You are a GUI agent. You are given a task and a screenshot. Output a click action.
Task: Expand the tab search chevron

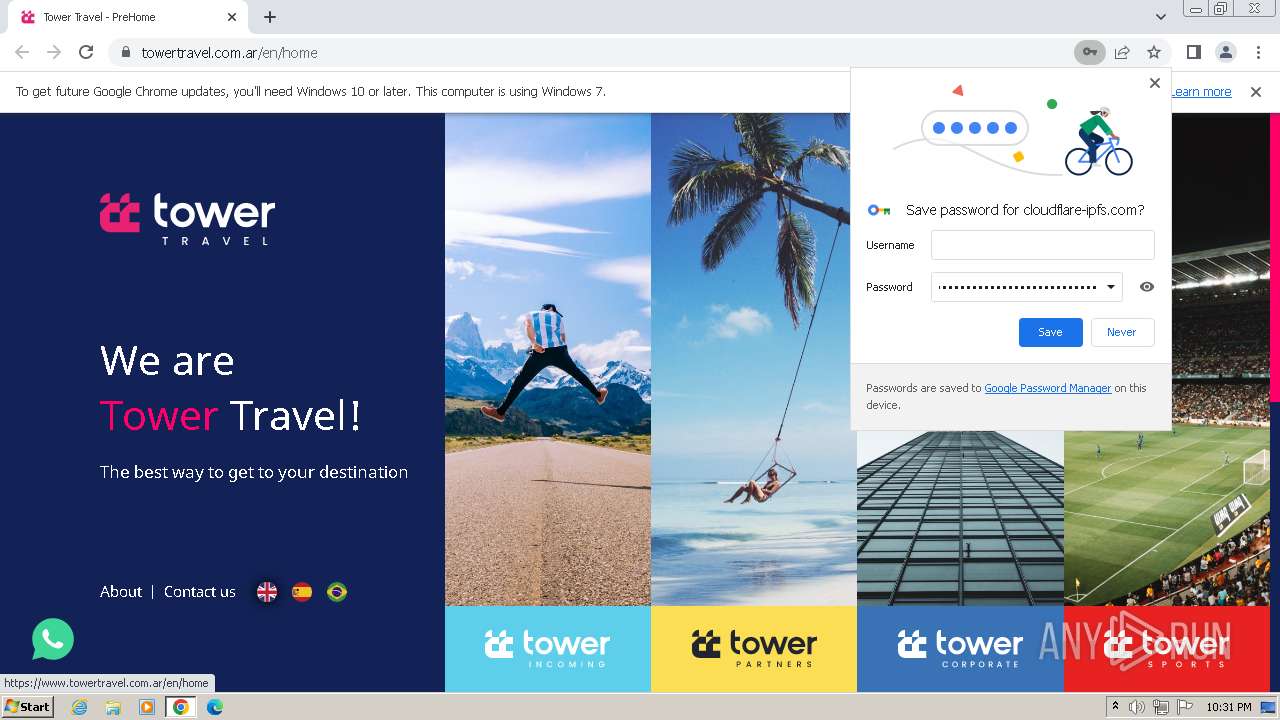(x=1160, y=17)
